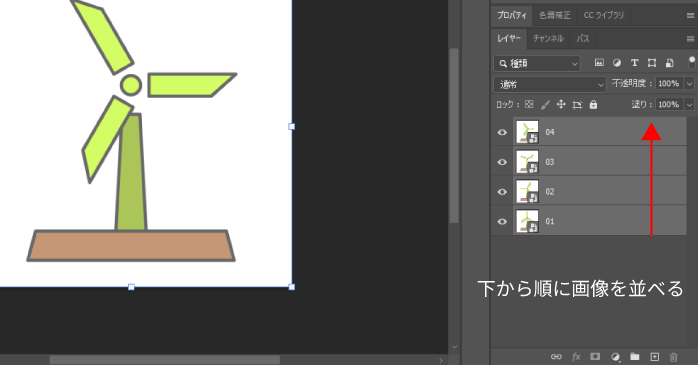Open the blend mode dropdown 通常
Screen dimensions: 698x365
tap(549, 84)
